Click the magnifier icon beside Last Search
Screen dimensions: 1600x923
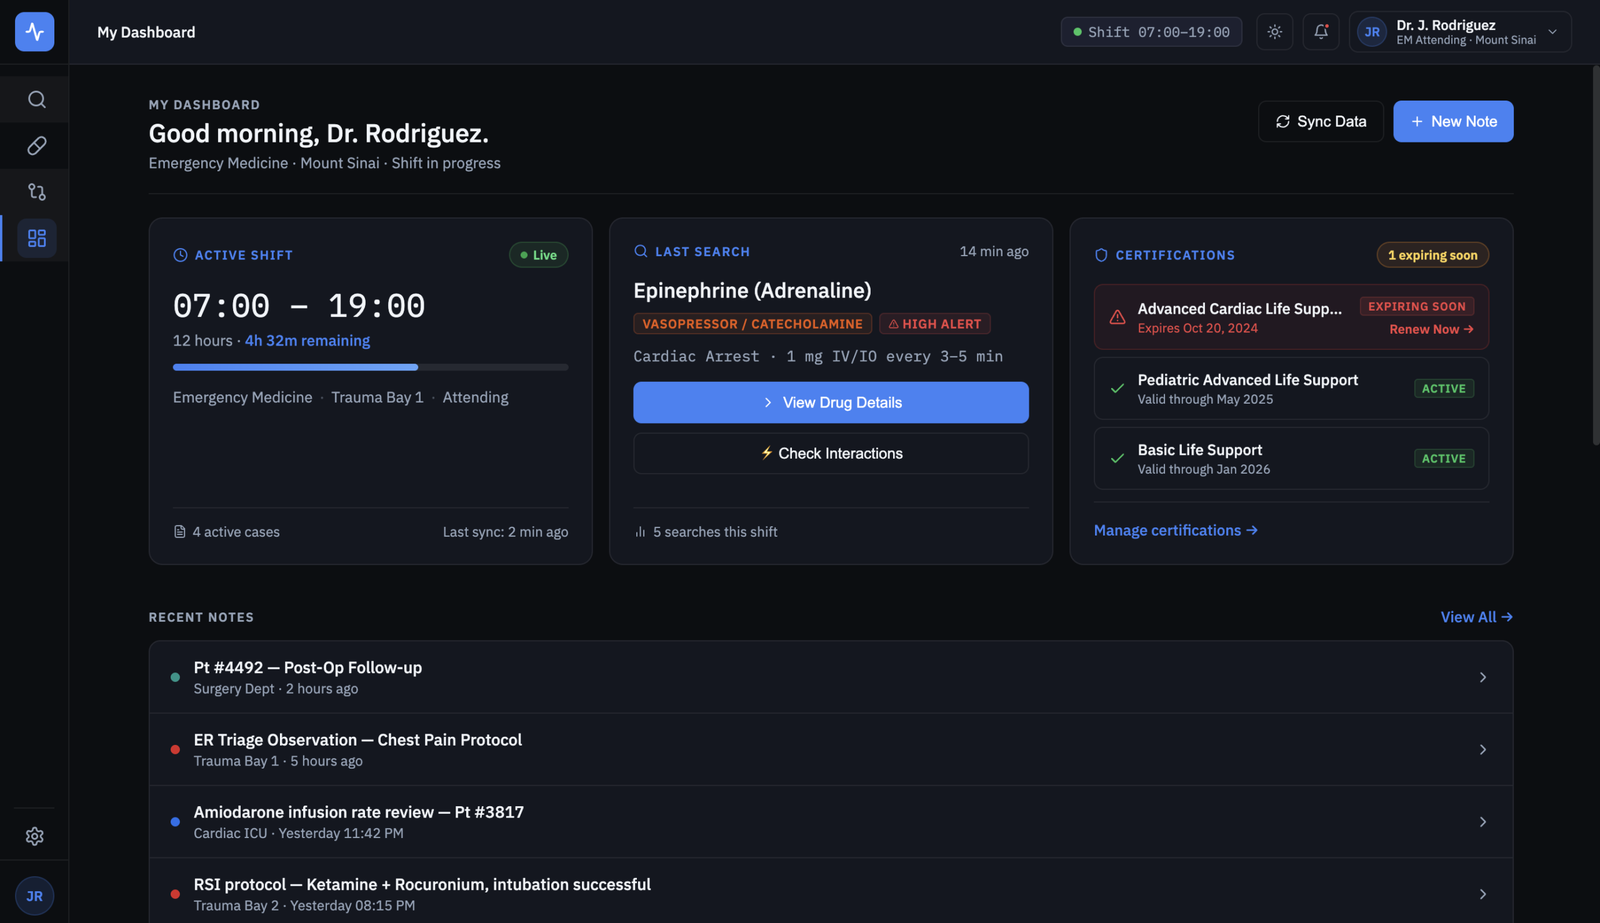pyautogui.click(x=640, y=251)
